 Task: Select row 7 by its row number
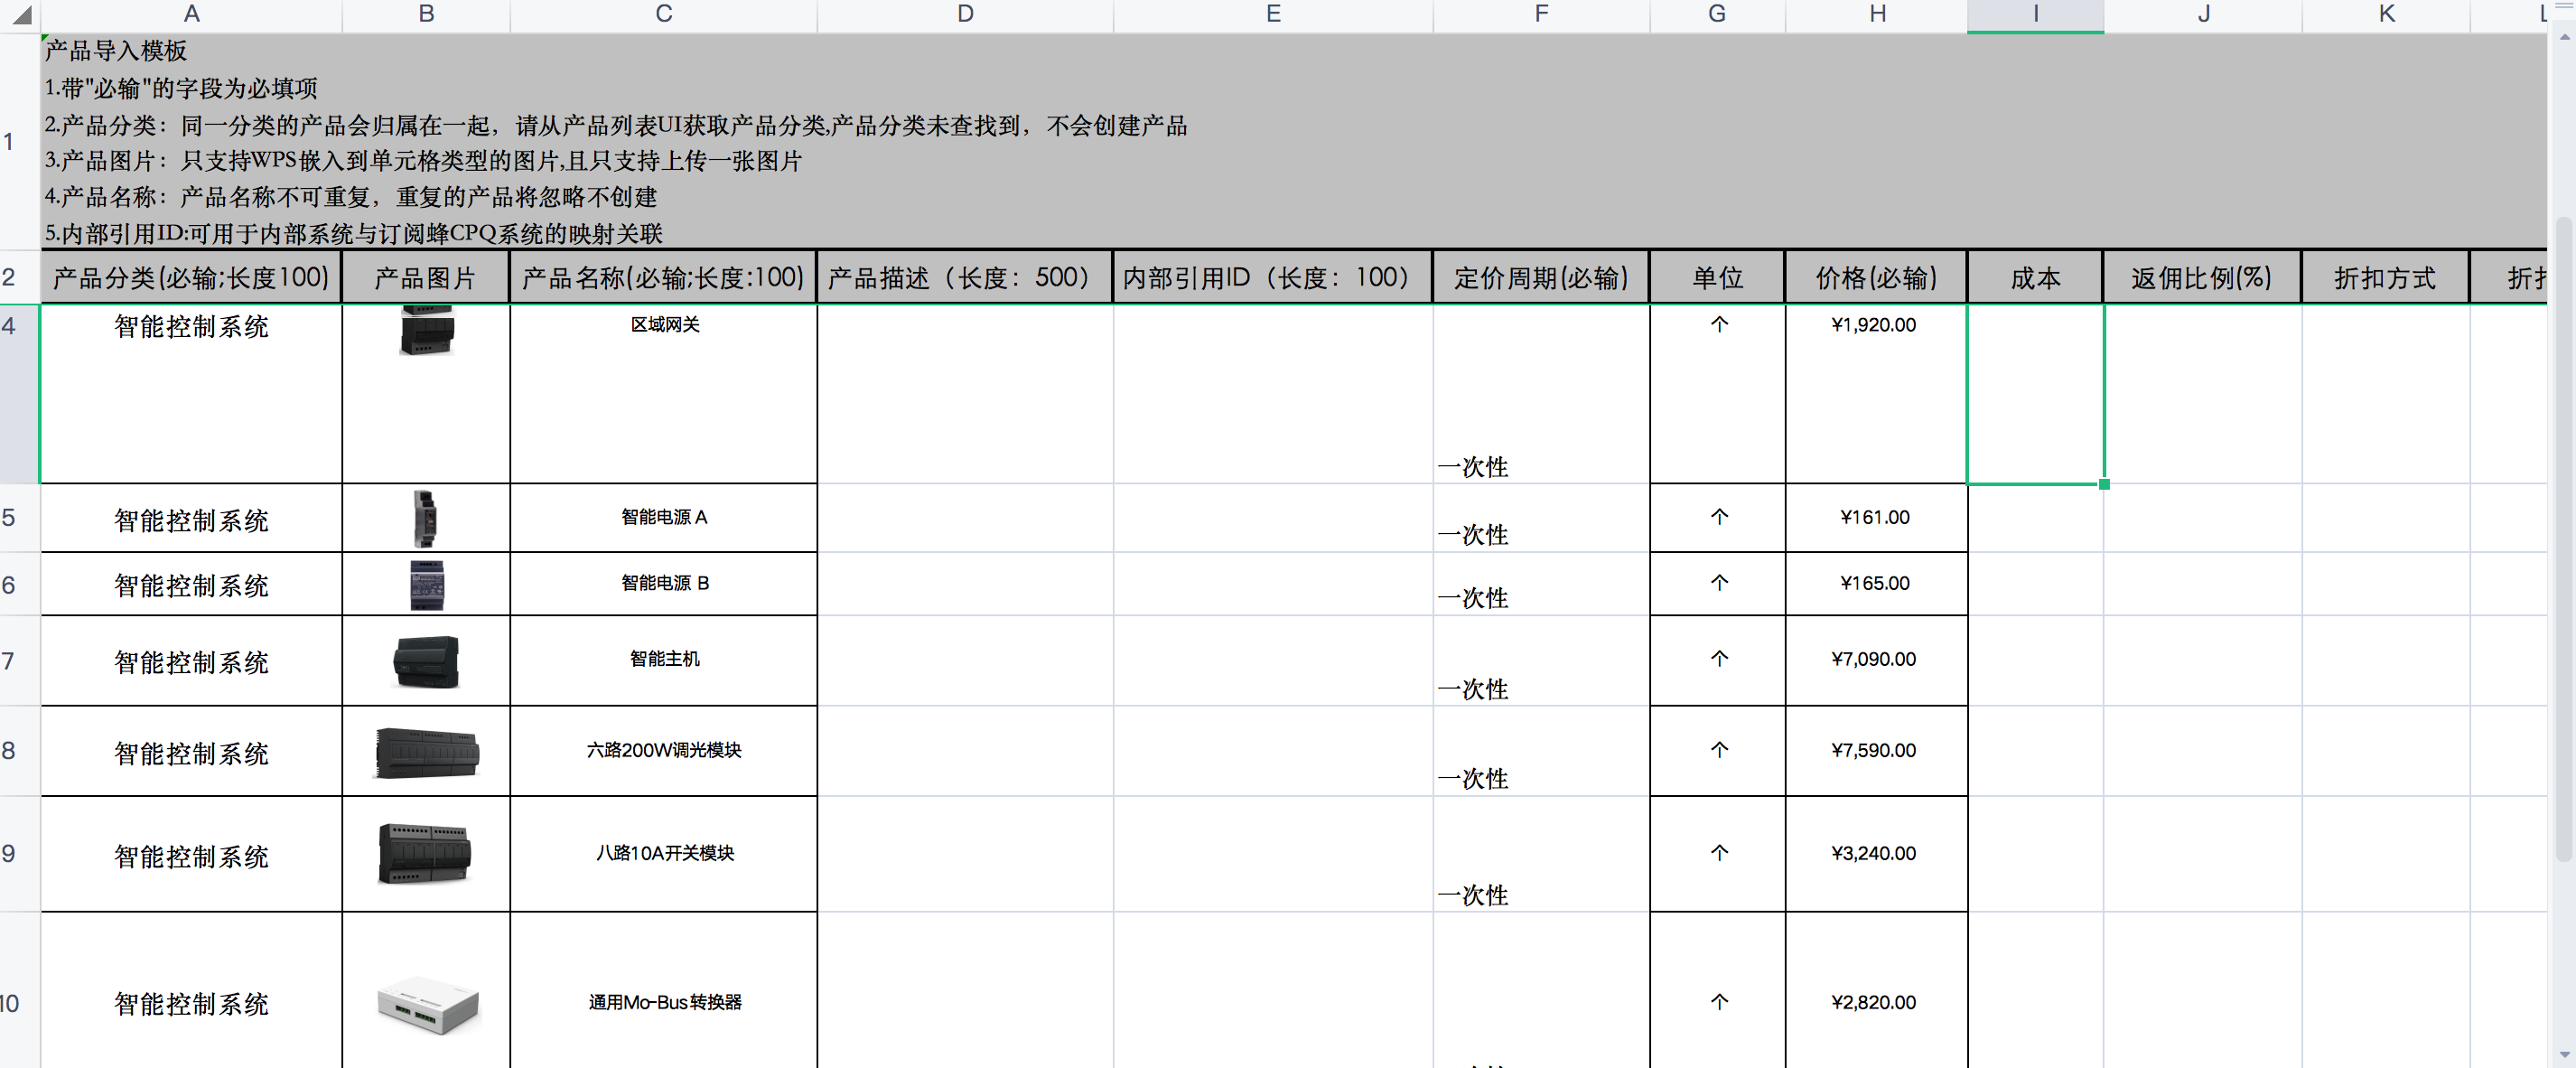coord(10,661)
